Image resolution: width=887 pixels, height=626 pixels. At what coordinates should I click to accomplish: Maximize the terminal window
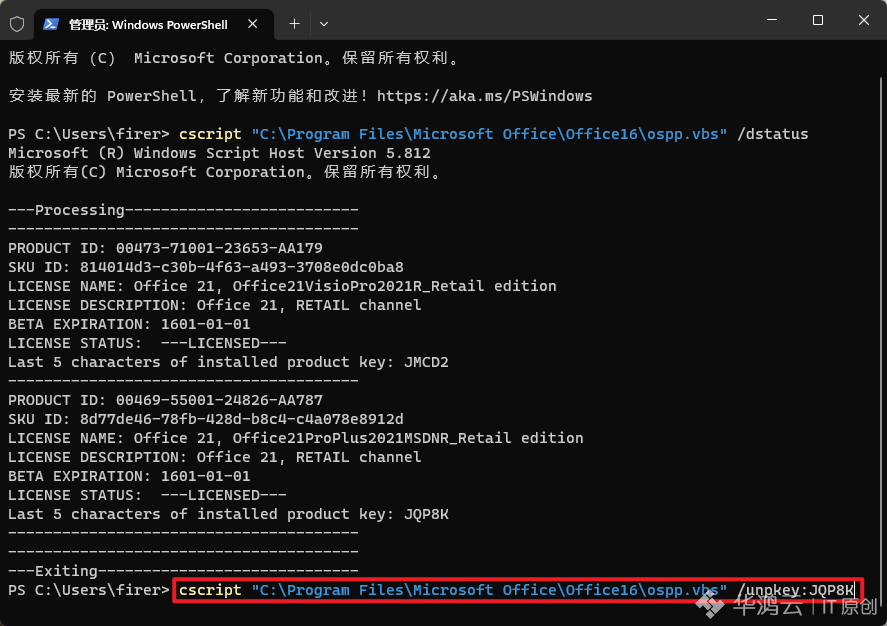pyautogui.click(x=817, y=20)
